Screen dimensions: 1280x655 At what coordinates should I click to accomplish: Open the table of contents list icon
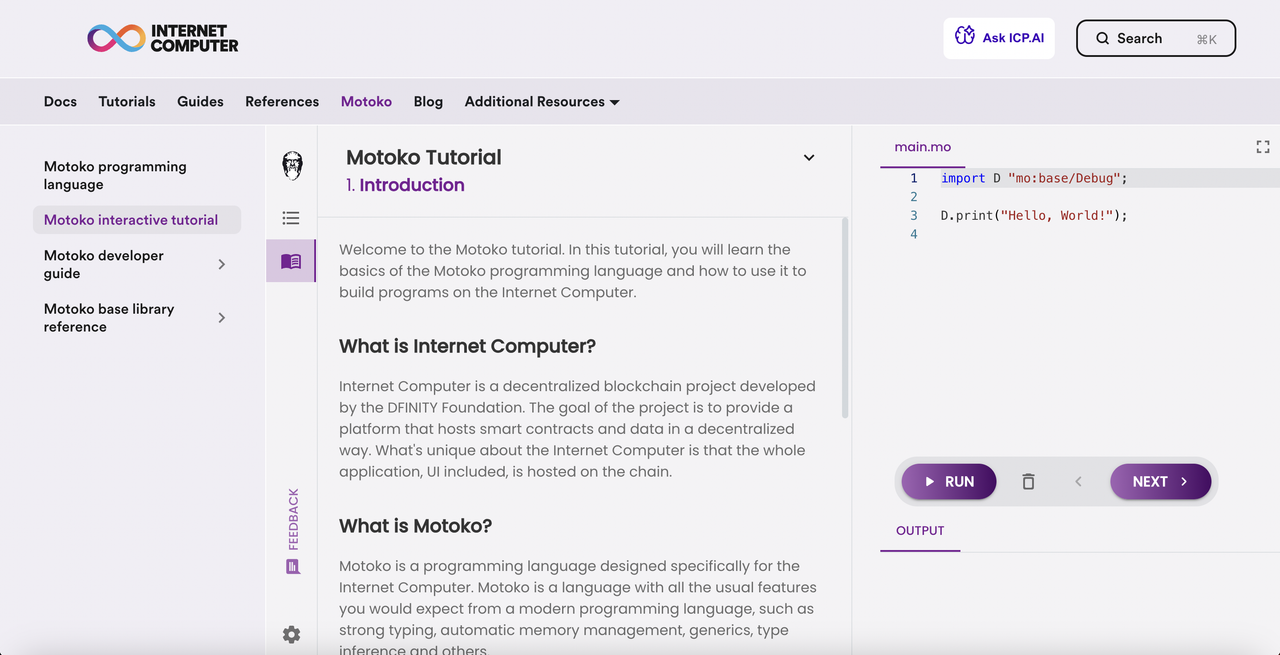pyautogui.click(x=291, y=218)
